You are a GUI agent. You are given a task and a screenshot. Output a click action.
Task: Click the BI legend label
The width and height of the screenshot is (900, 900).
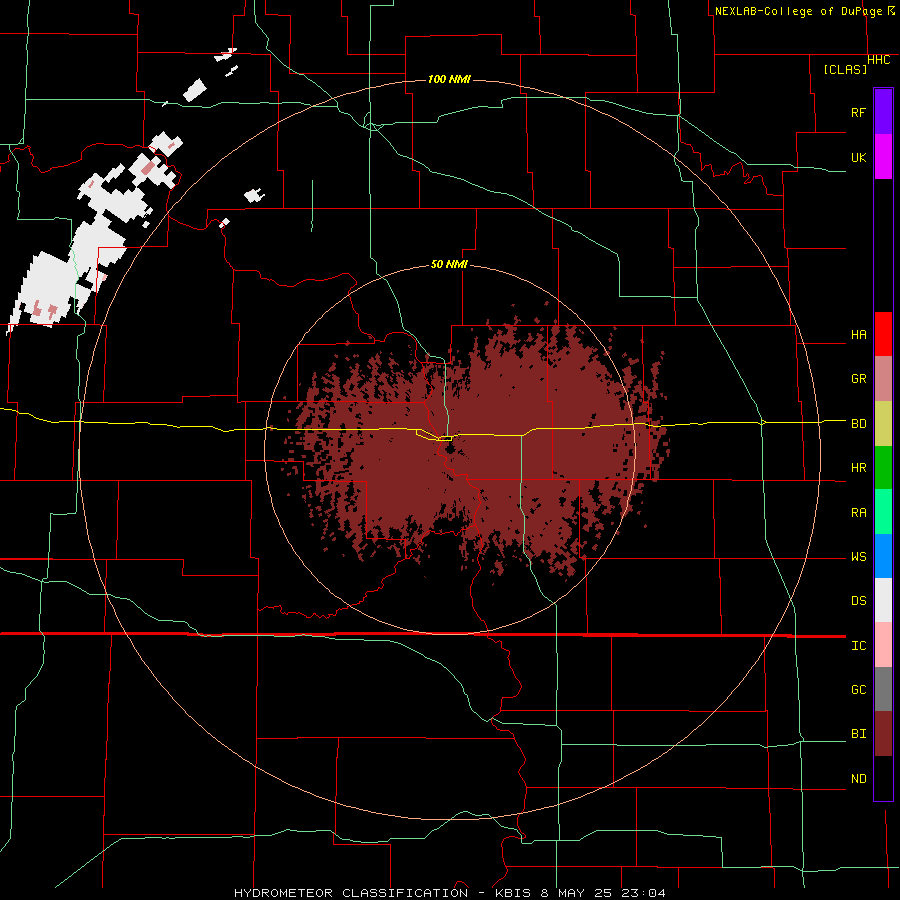[x=858, y=734]
